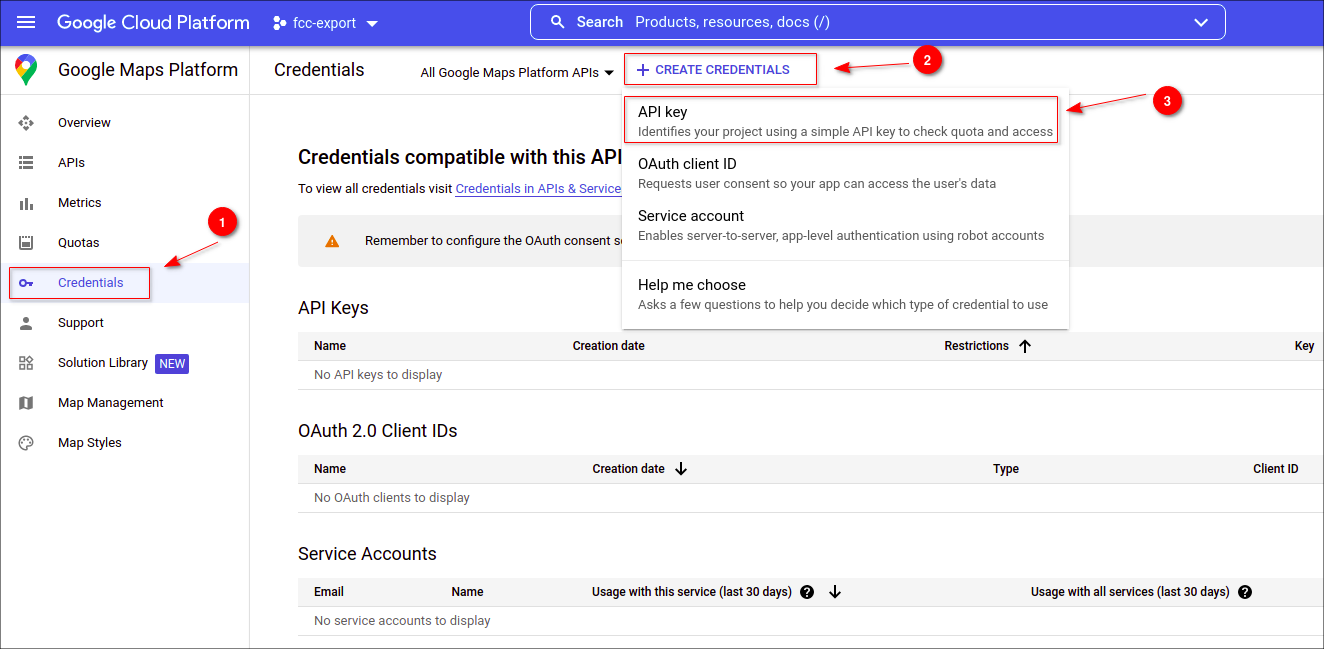Click the NEW badge beside Solution Library
1324x649 pixels.
point(172,364)
